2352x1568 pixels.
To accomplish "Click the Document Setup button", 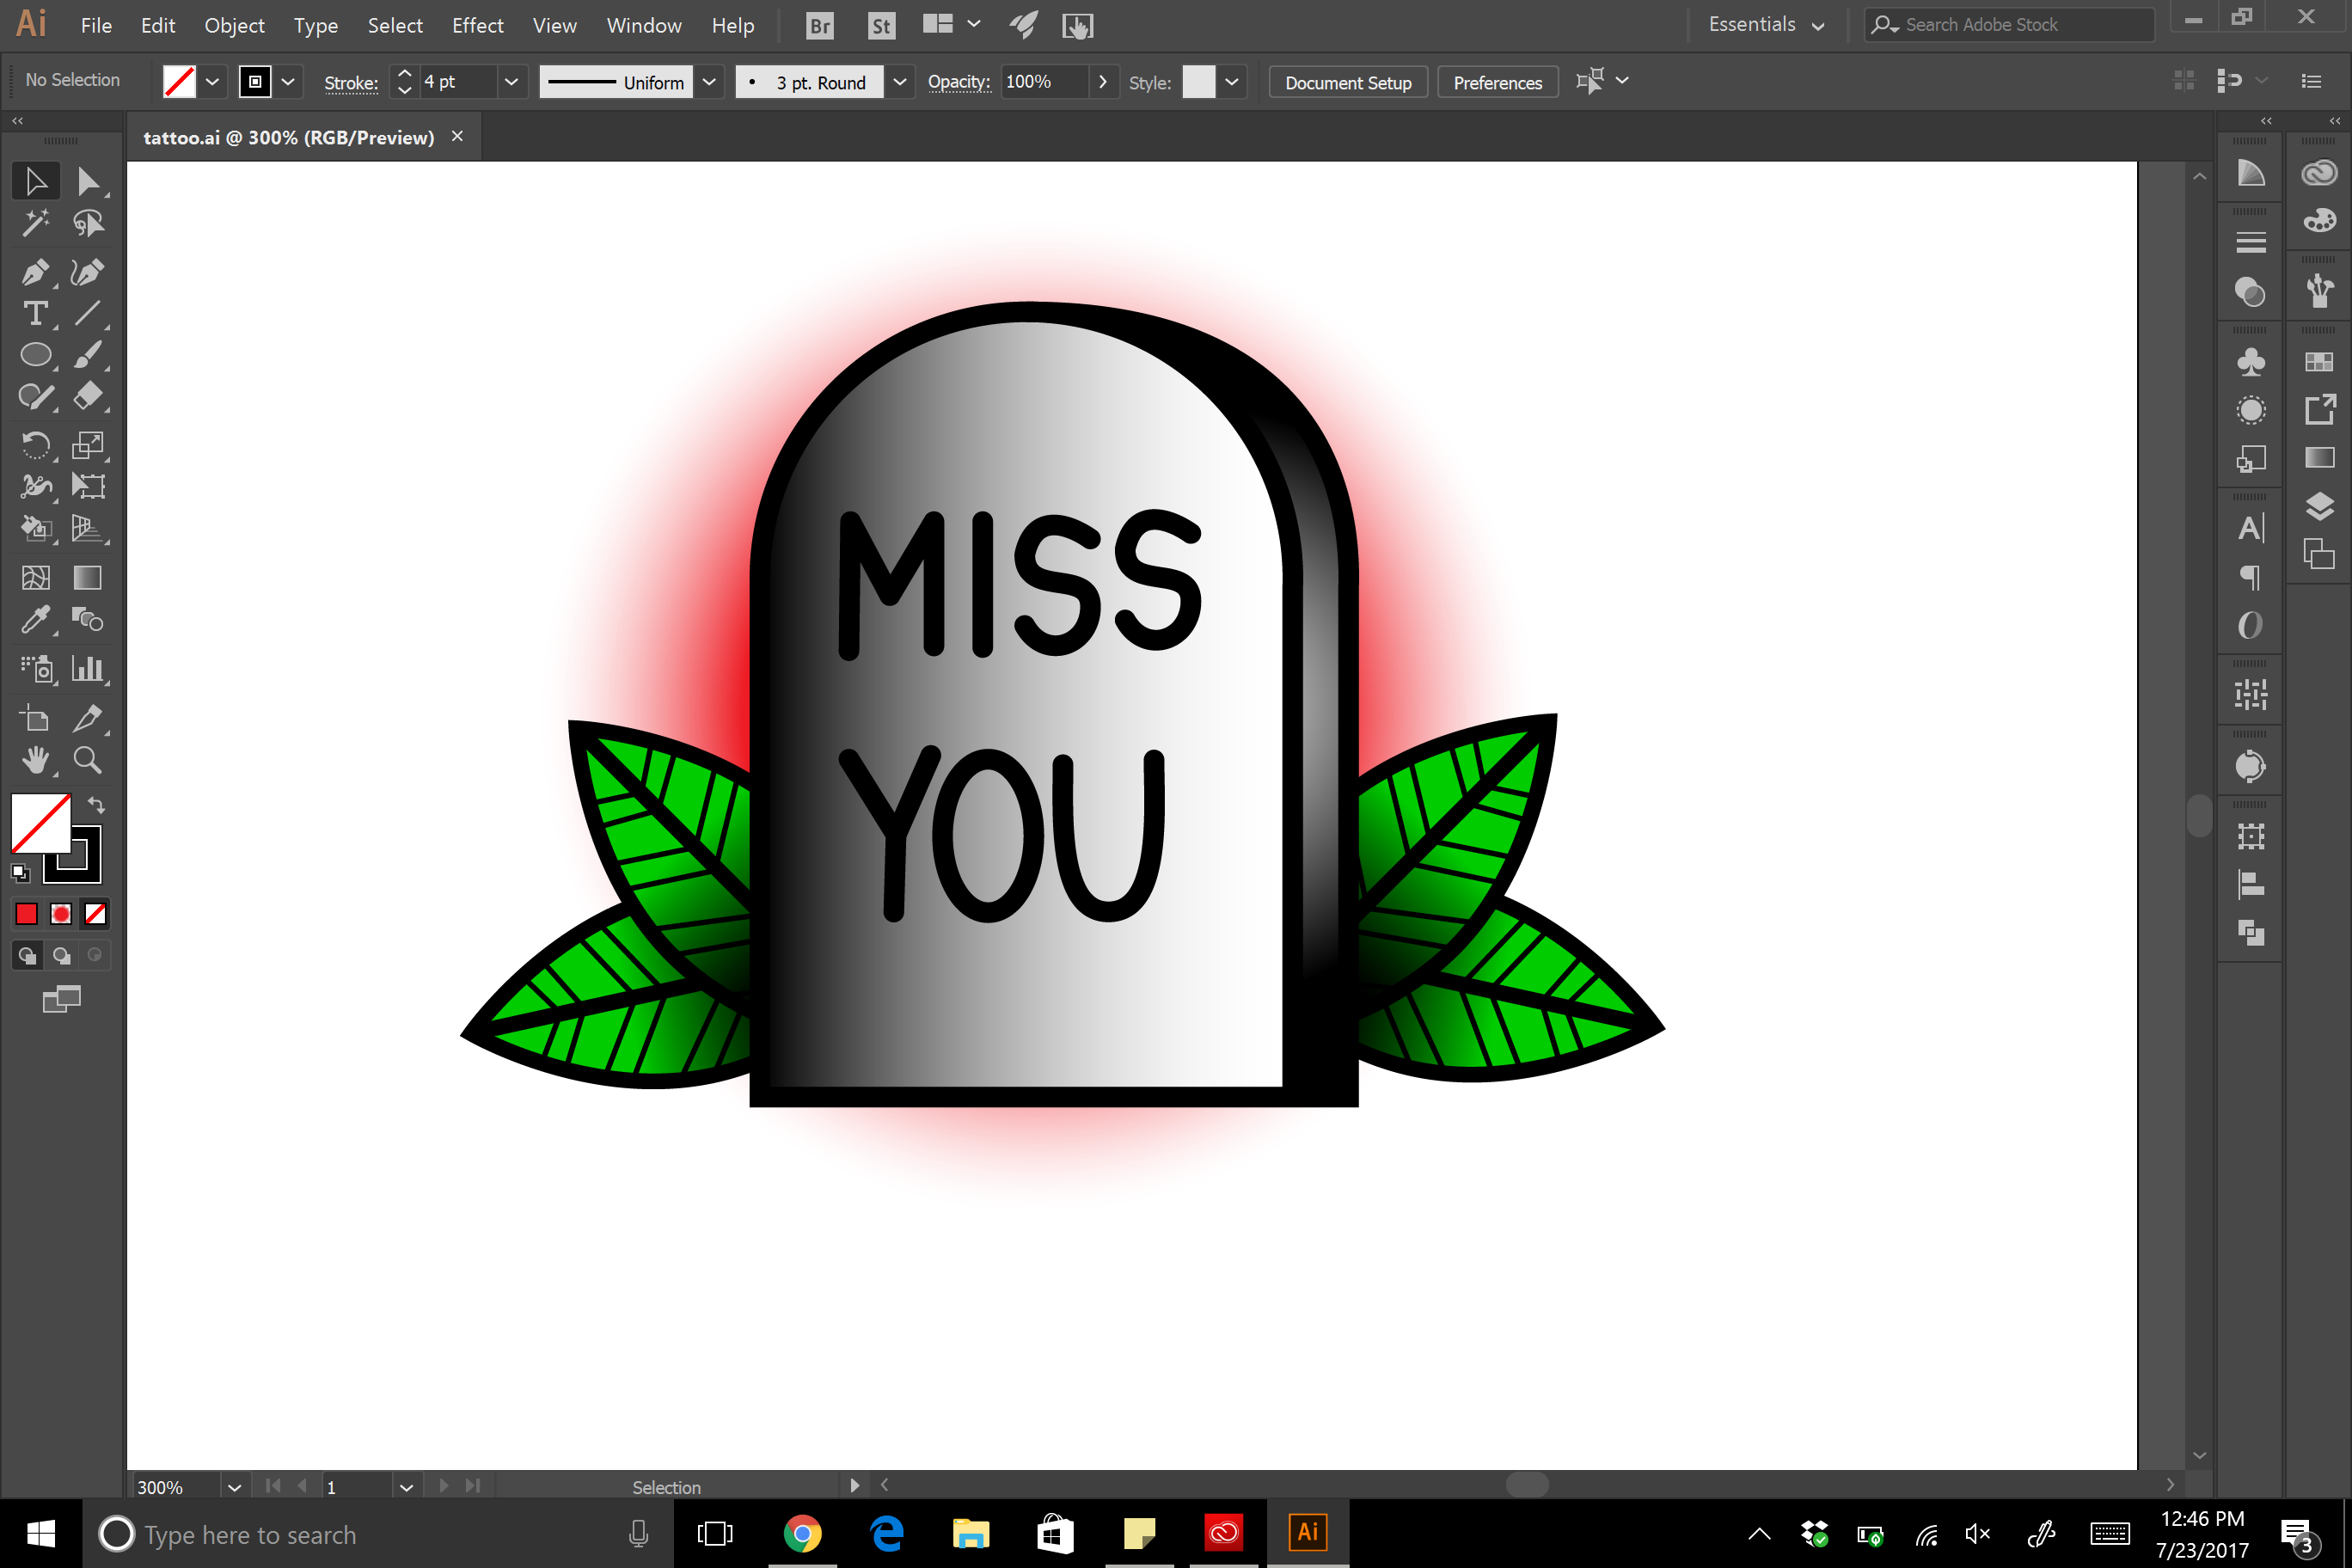I will (x=1348, y=82).
